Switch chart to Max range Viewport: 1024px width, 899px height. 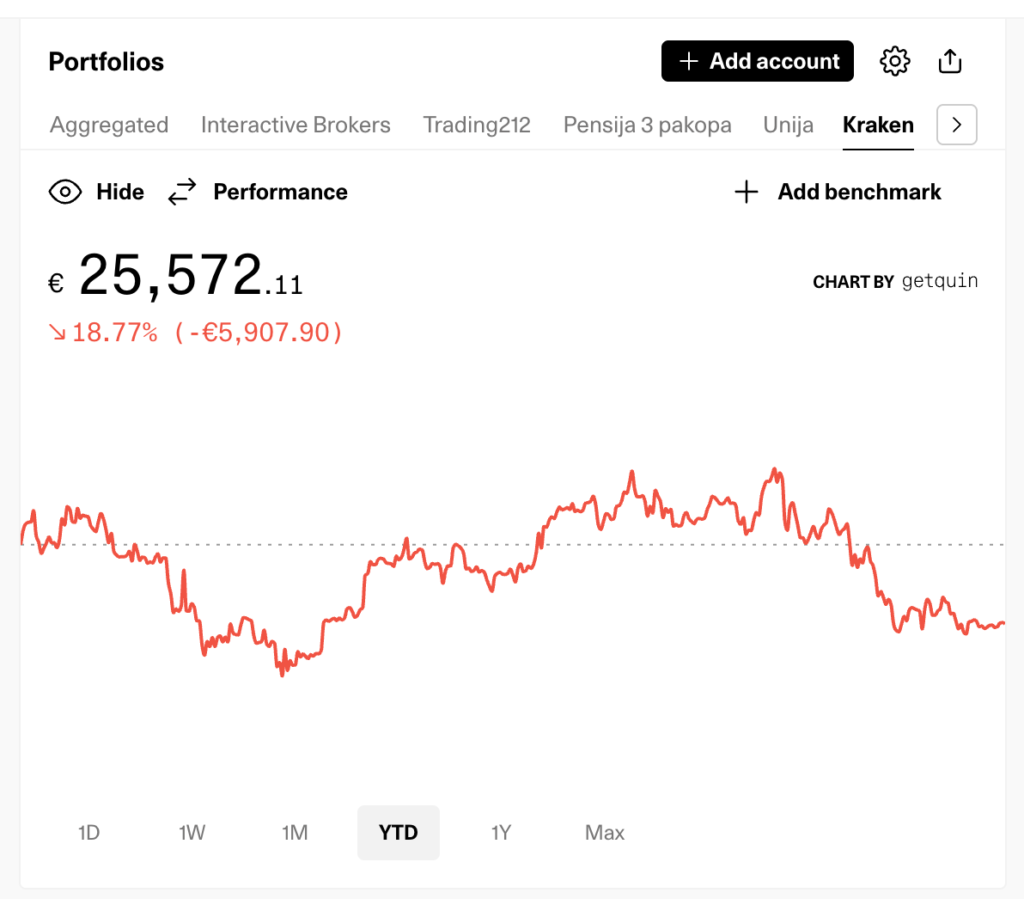605,832
